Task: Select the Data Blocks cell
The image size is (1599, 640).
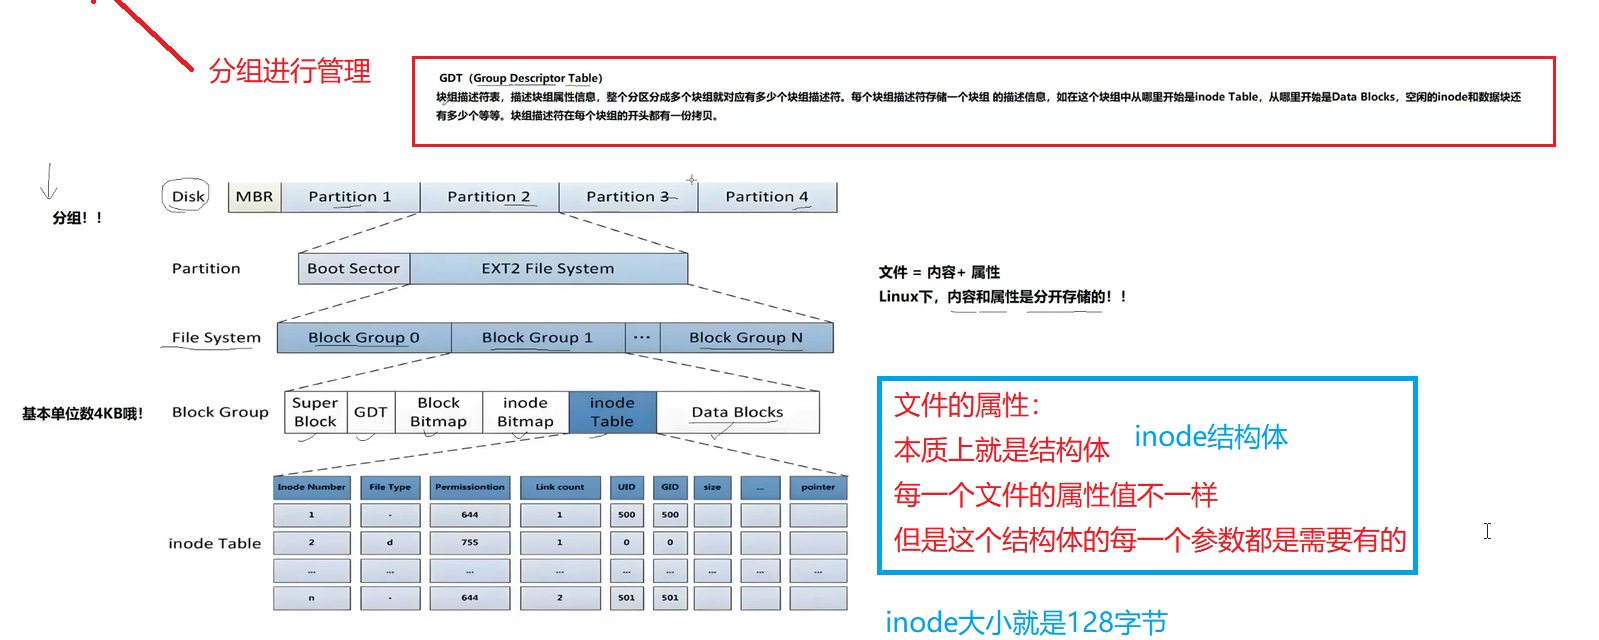Action: (x=737, y=412)
